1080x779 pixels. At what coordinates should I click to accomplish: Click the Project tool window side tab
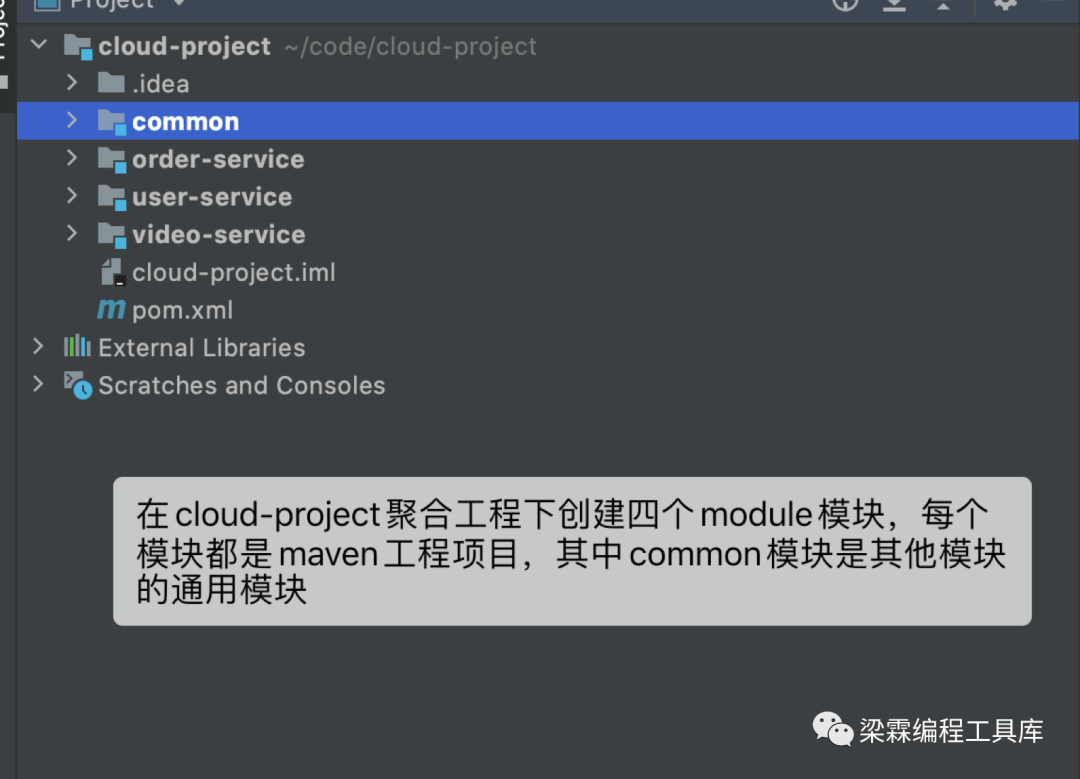point(5,41)
